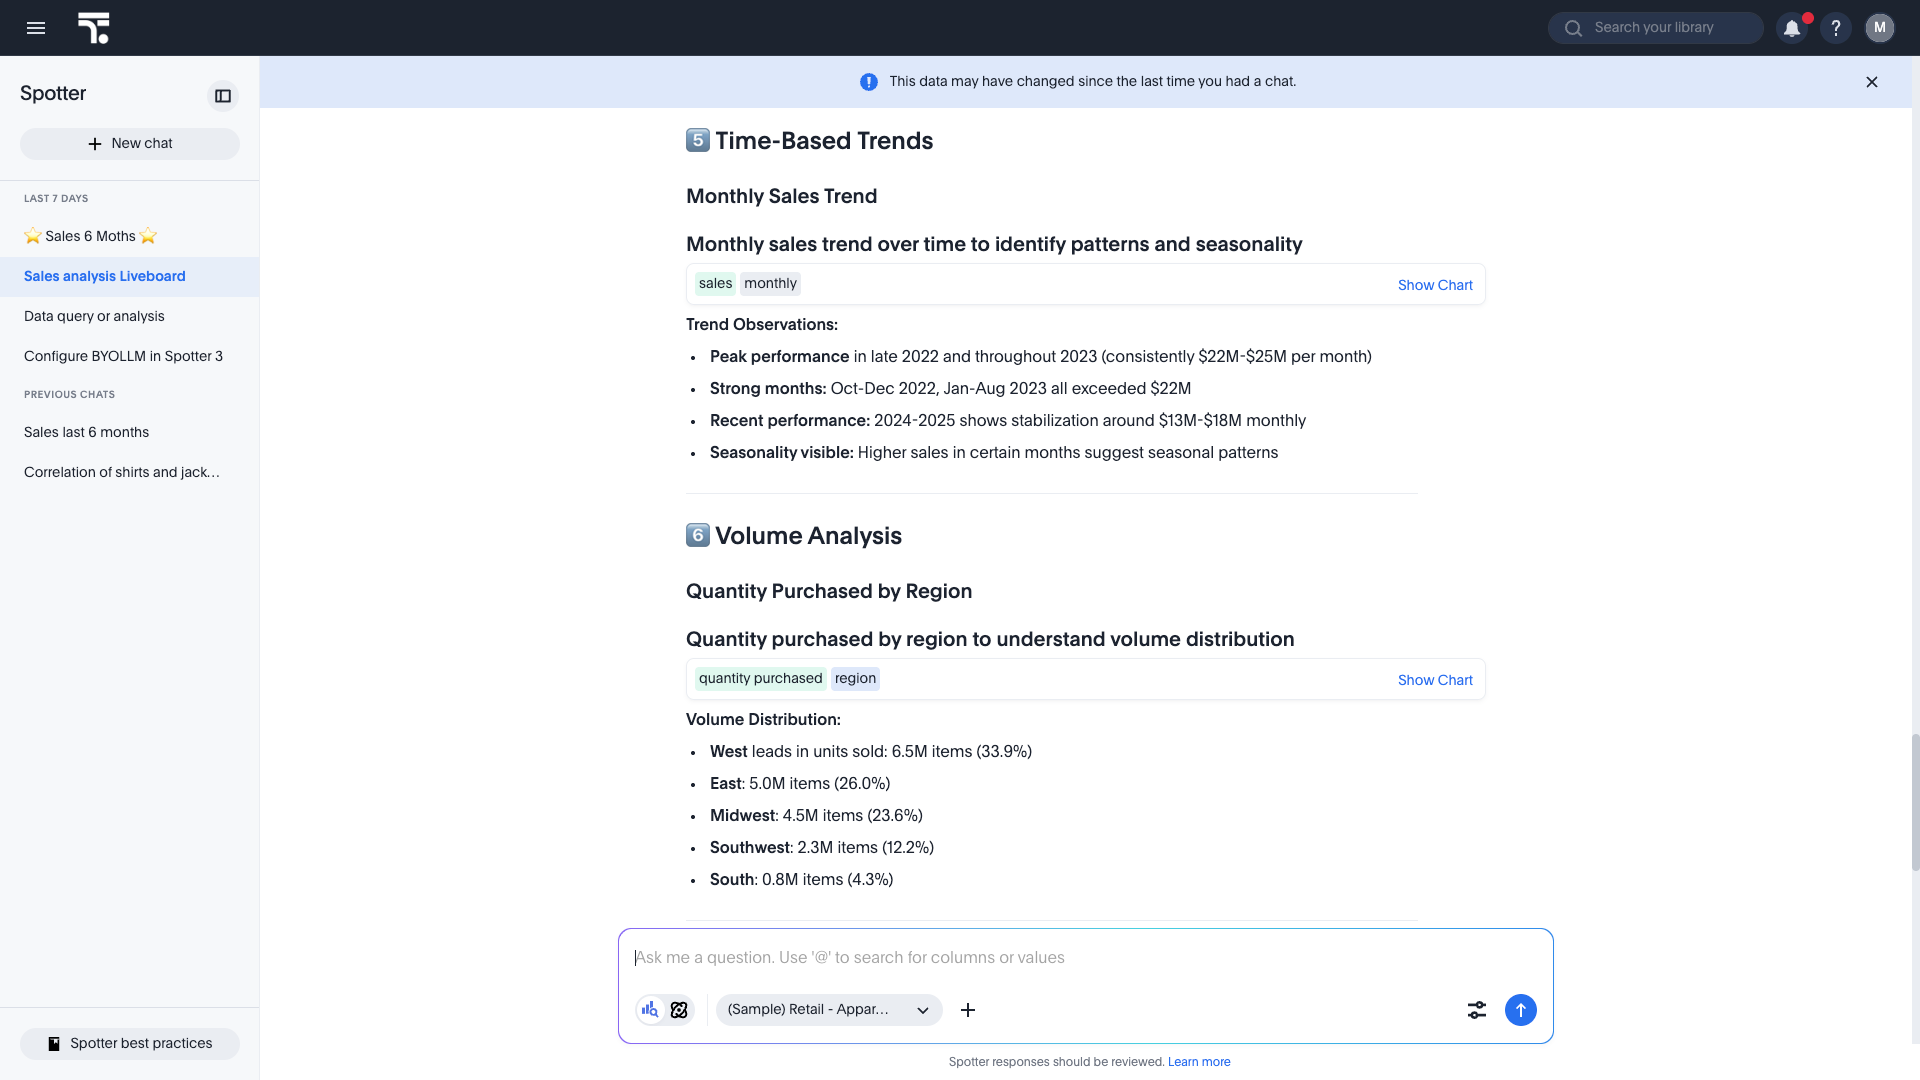Click the ThoughtSpot logo
This screenshot has width=1920, height=1080.
[94, 28]
